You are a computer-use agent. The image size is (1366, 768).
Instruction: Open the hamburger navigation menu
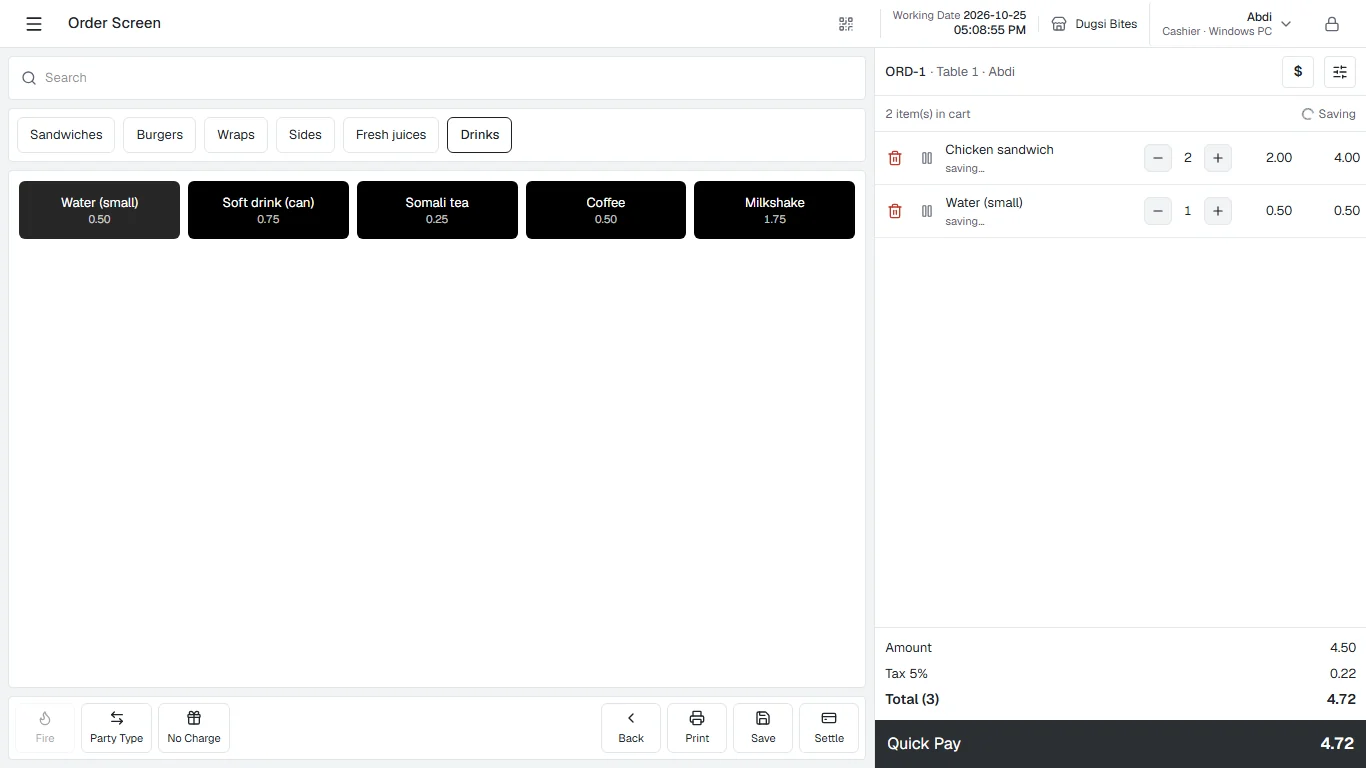pos(34,24)
